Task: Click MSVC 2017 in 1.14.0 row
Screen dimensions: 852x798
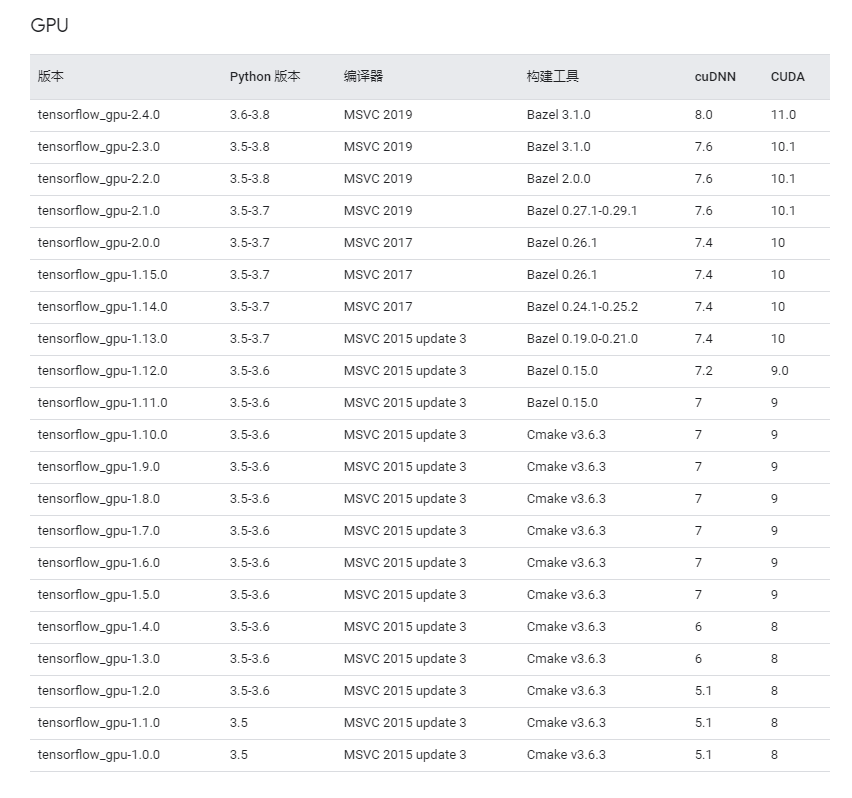Action: tap(378, 307)
